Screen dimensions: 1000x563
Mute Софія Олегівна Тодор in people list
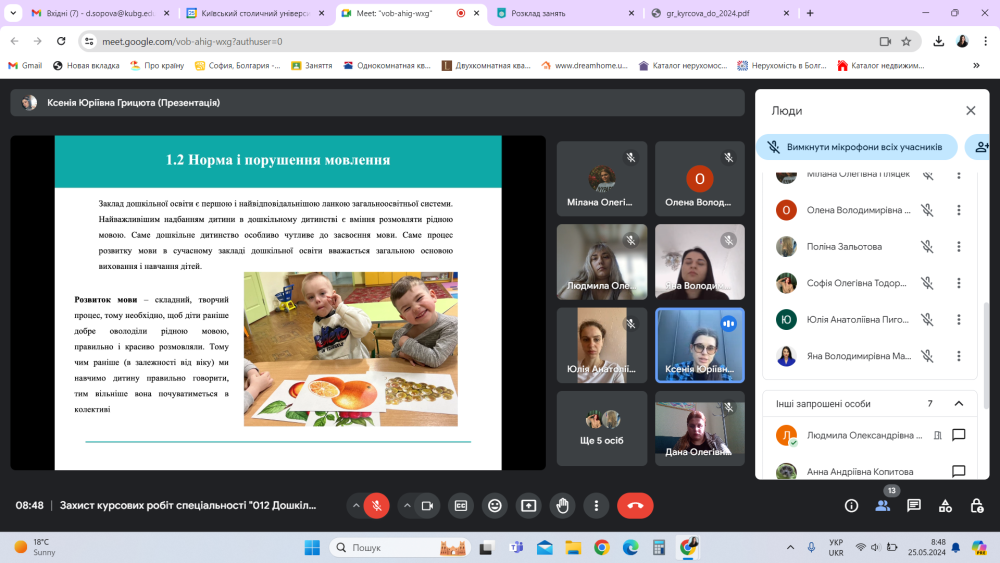click(927, 283)
